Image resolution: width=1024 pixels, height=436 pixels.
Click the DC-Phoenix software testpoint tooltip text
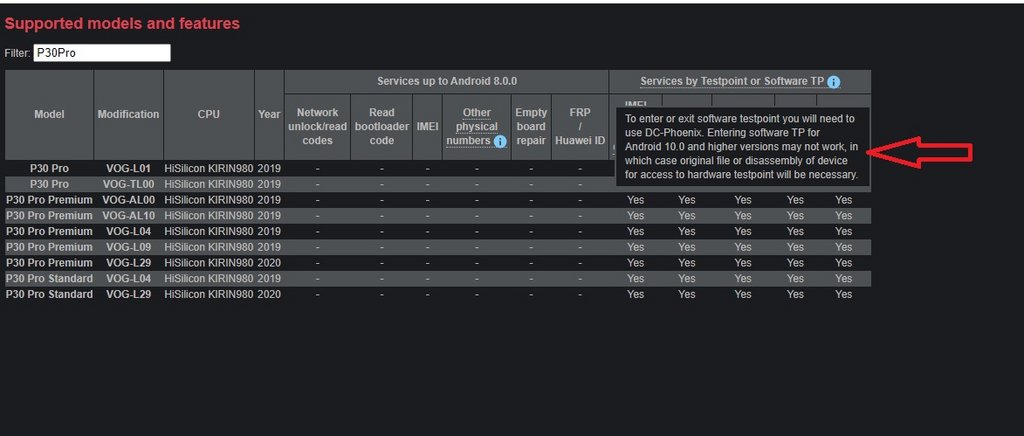coord(743,147)
